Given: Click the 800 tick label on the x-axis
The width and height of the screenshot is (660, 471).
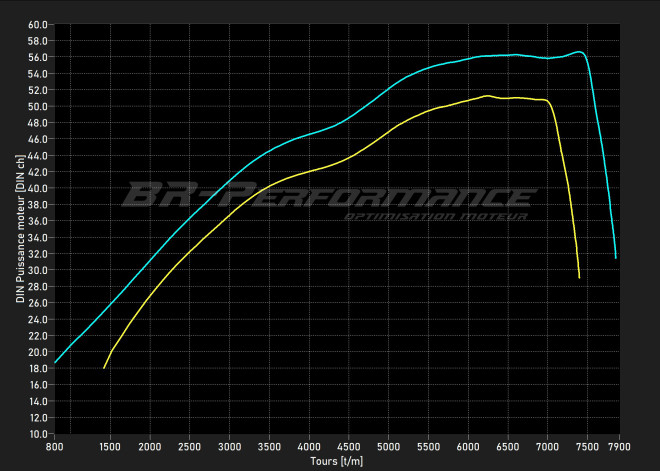Looking at the screenshot, I should 55,446.
